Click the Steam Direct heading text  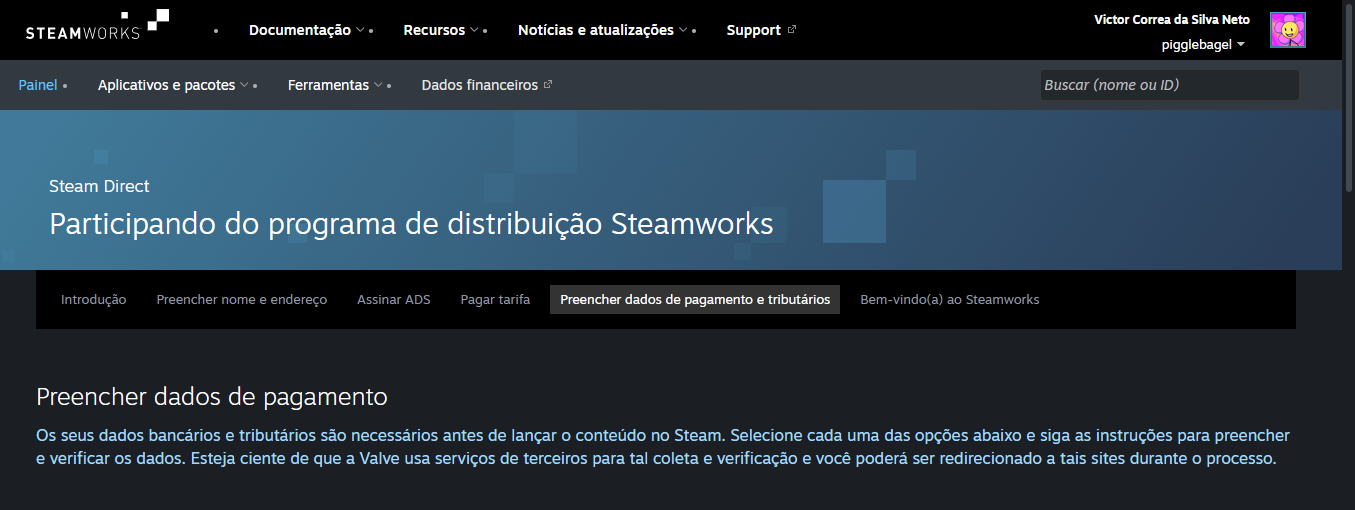99,186
